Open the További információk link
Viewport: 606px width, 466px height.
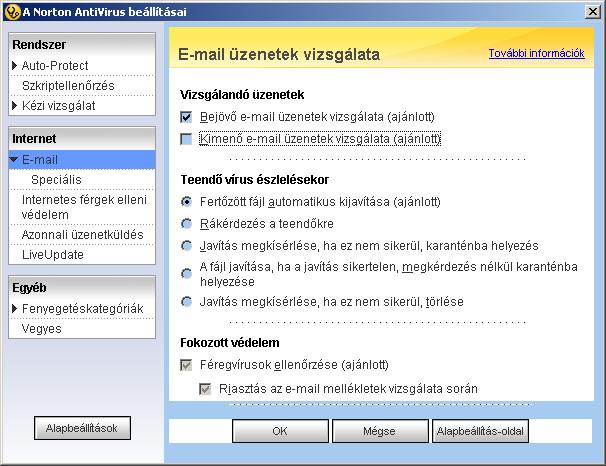536,53
